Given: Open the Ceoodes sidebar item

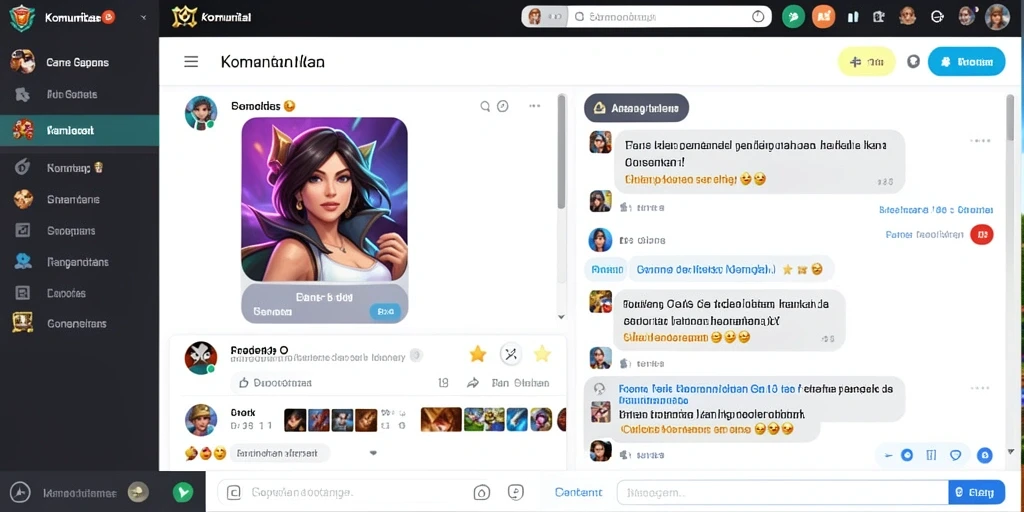Looking at the screenshot, I should [79, 293].
